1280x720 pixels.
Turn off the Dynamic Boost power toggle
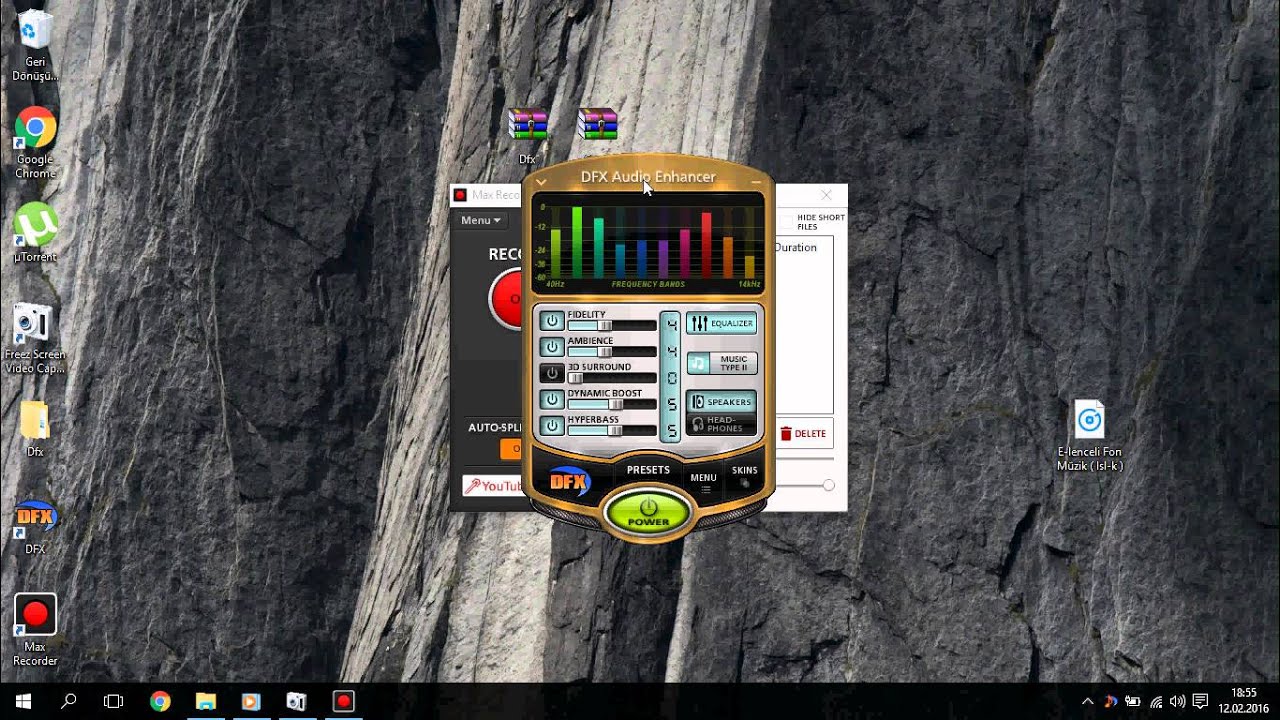[551, 399]
